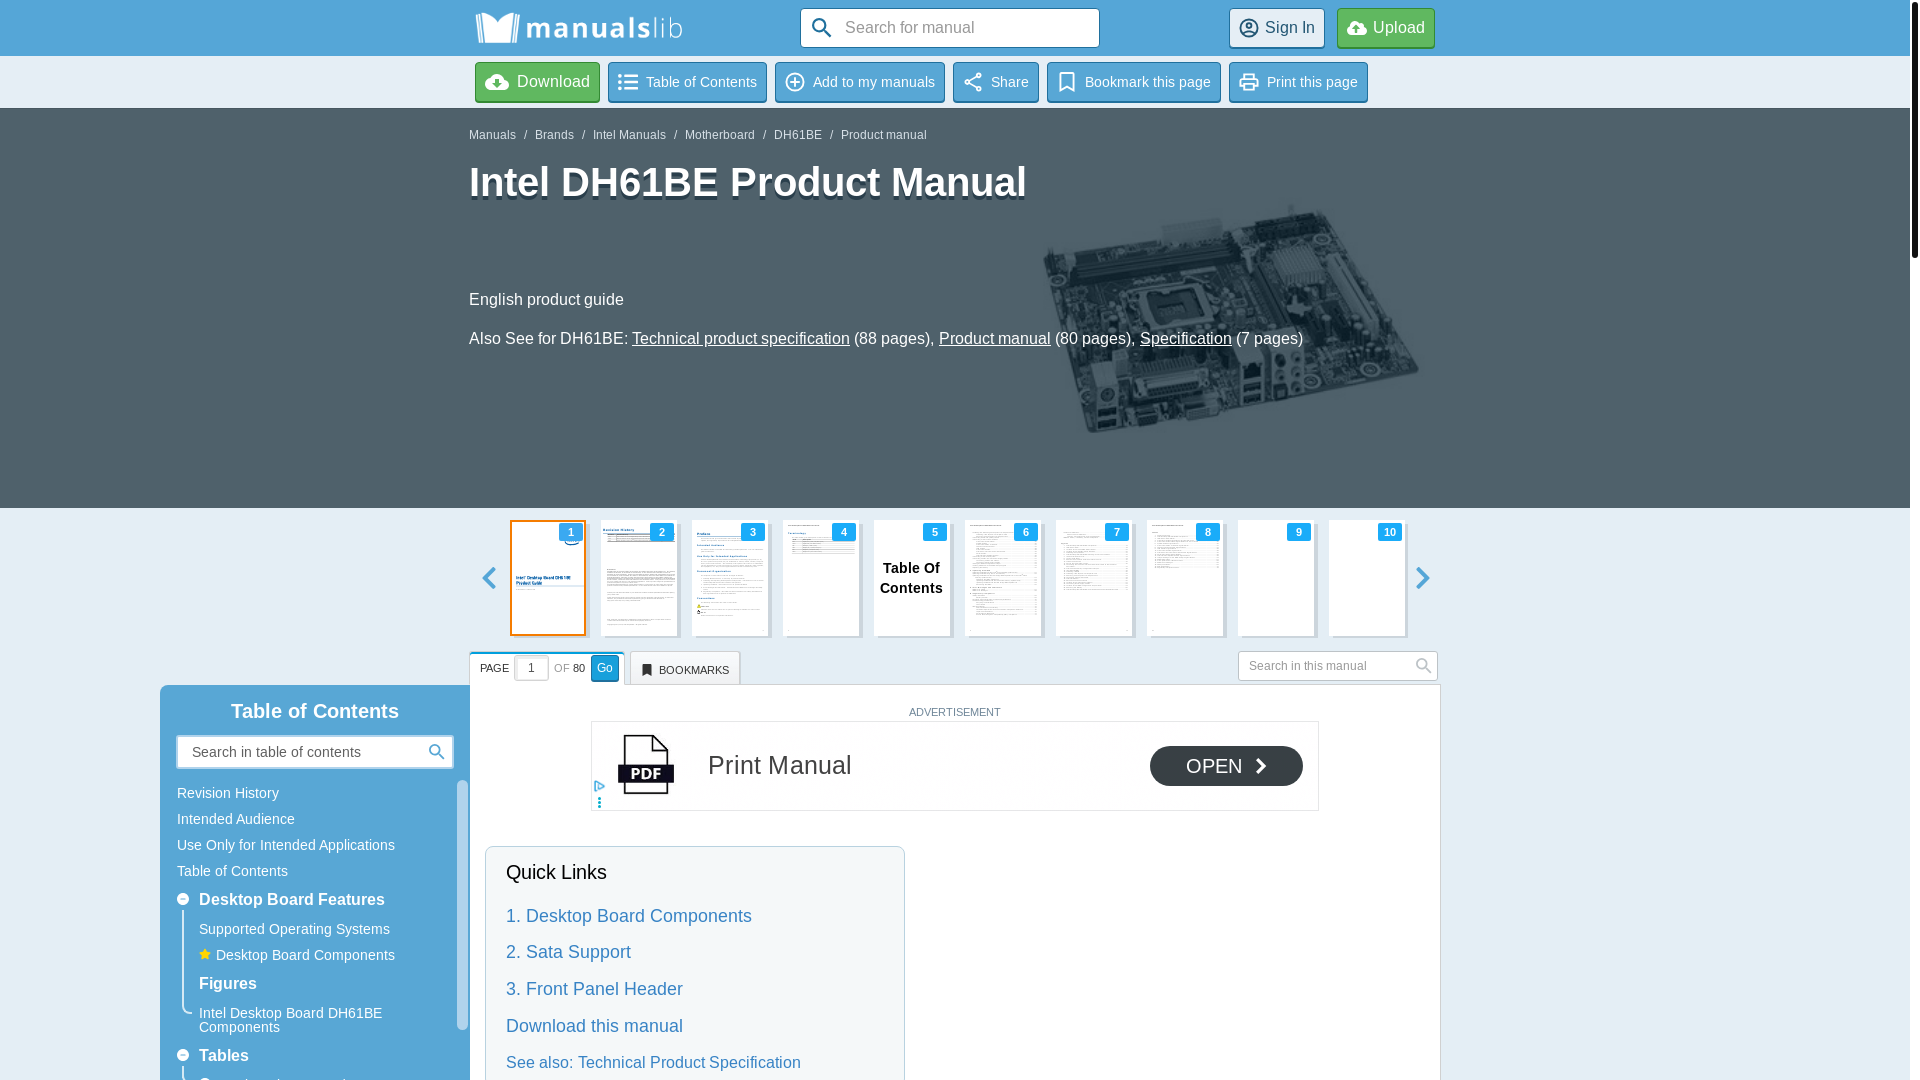1920x1080 pixels.
Task: Open Figures entry in contents
Action: (228, 984)
